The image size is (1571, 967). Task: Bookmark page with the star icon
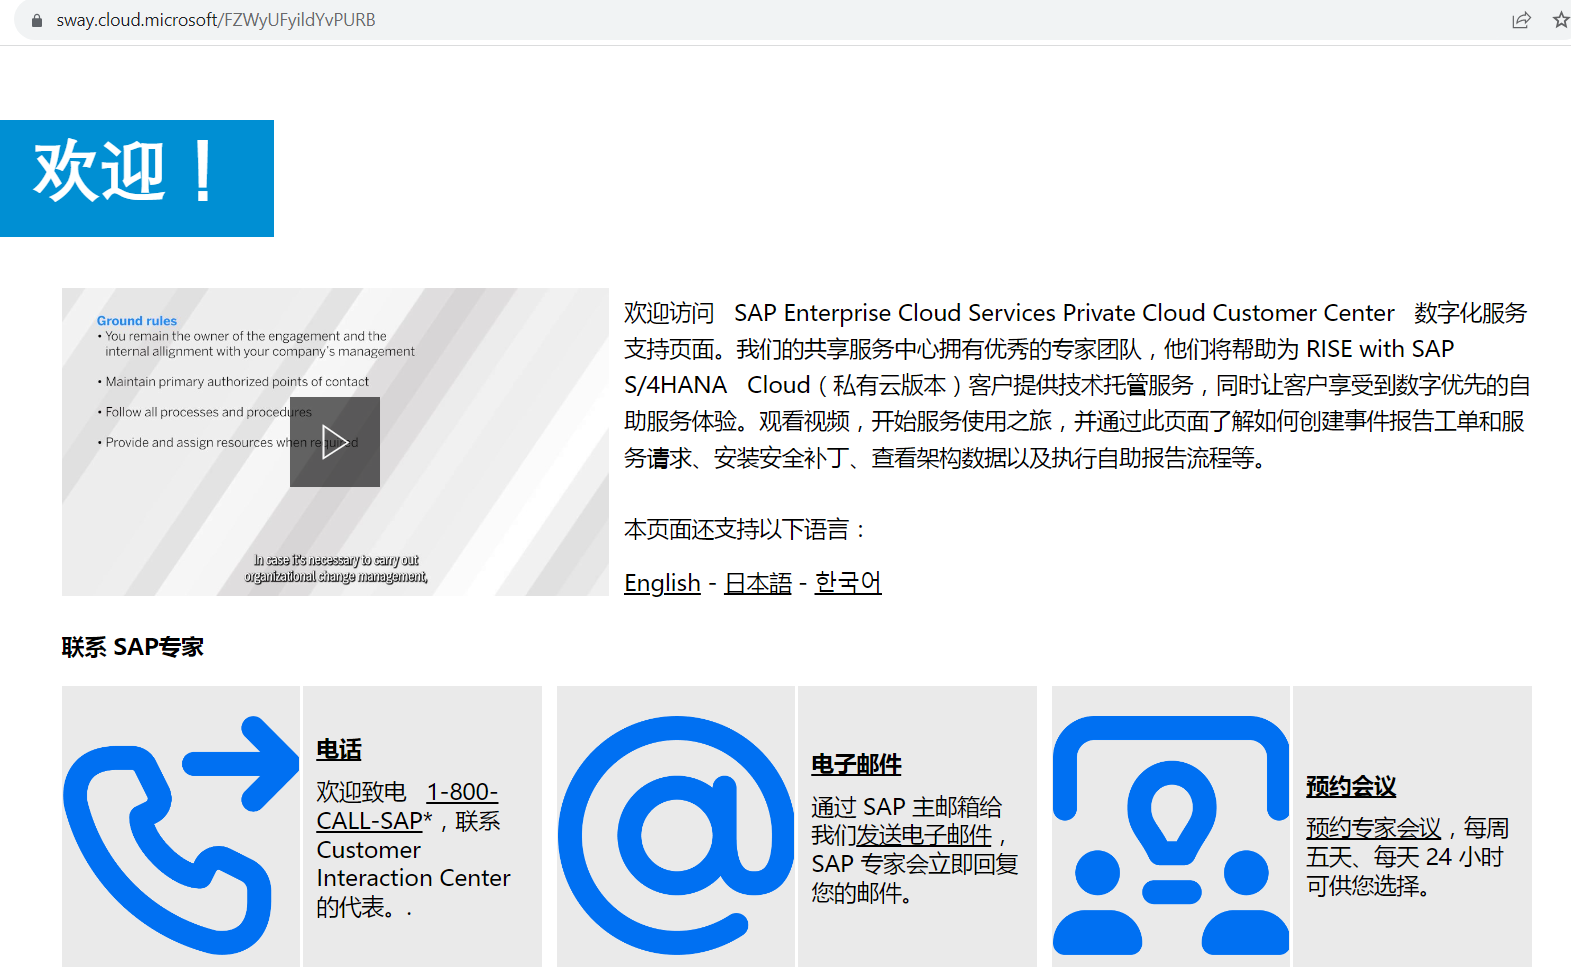click(x=1561, y=20)
